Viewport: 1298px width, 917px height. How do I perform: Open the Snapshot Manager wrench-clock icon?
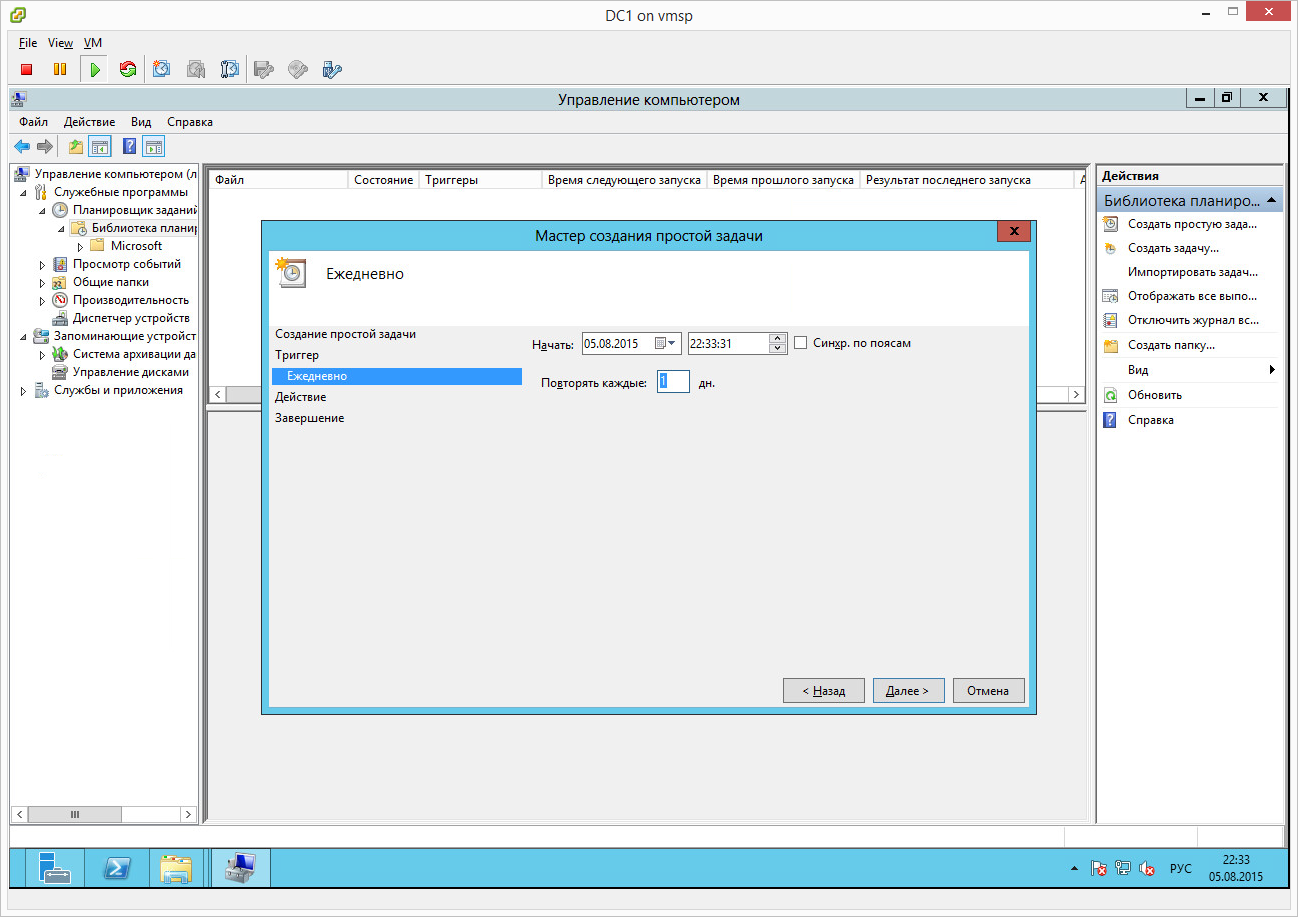click(x=230, y=69)
